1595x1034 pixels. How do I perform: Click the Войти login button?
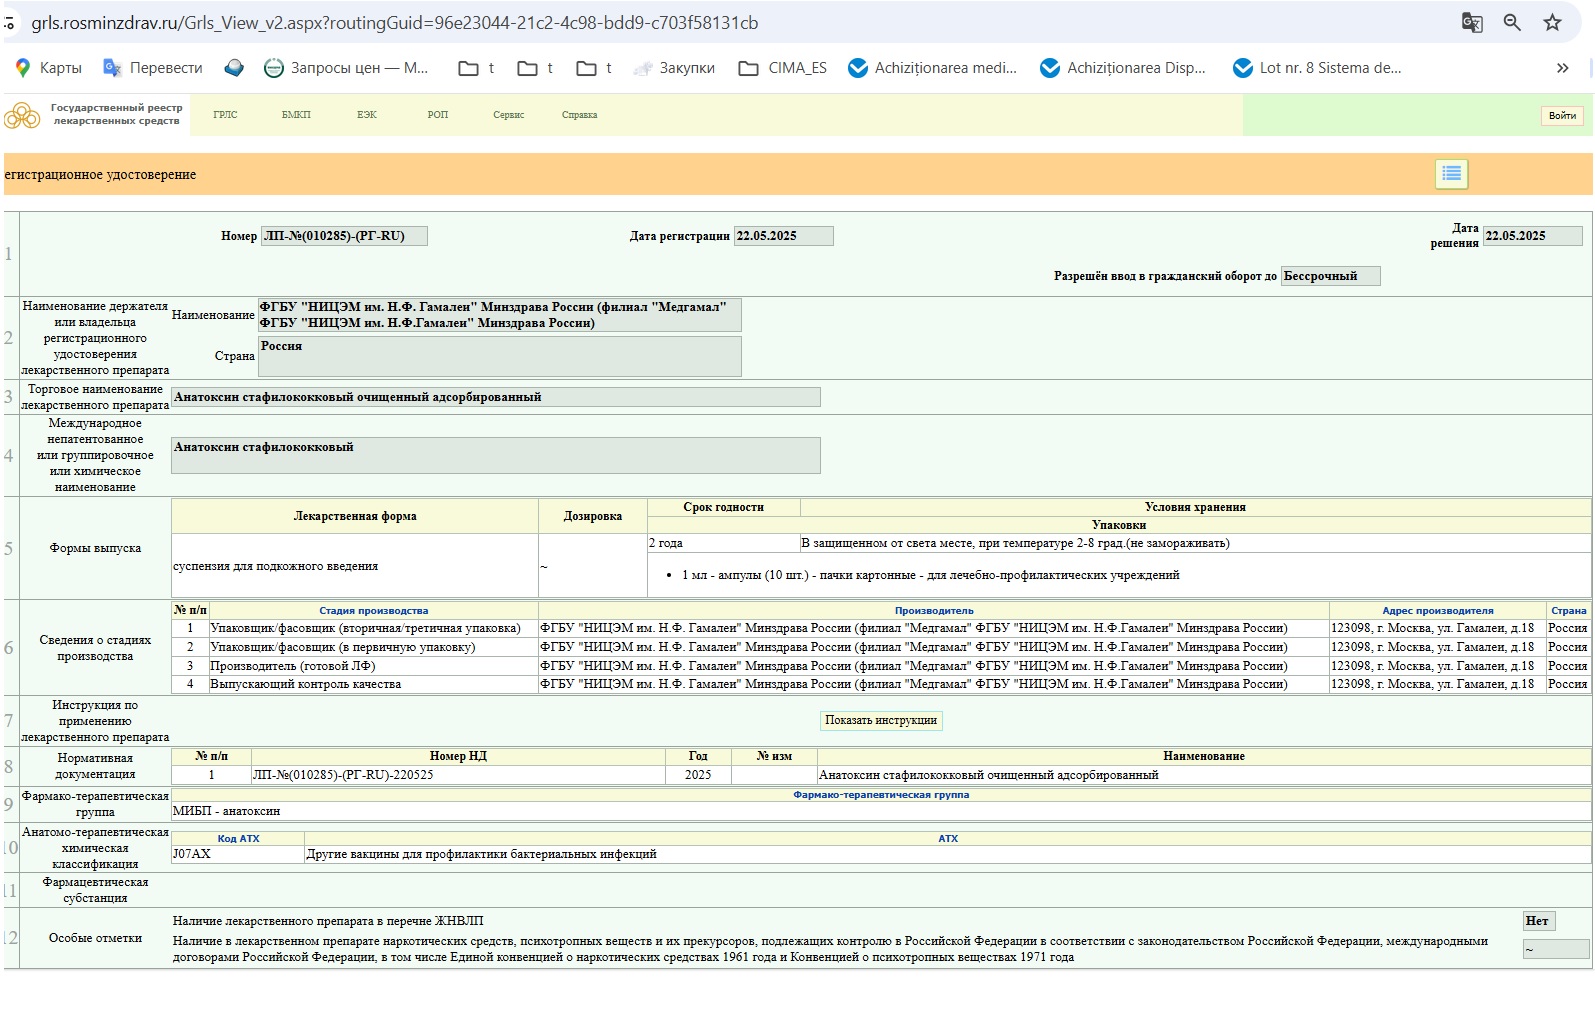coord(1562,116)
